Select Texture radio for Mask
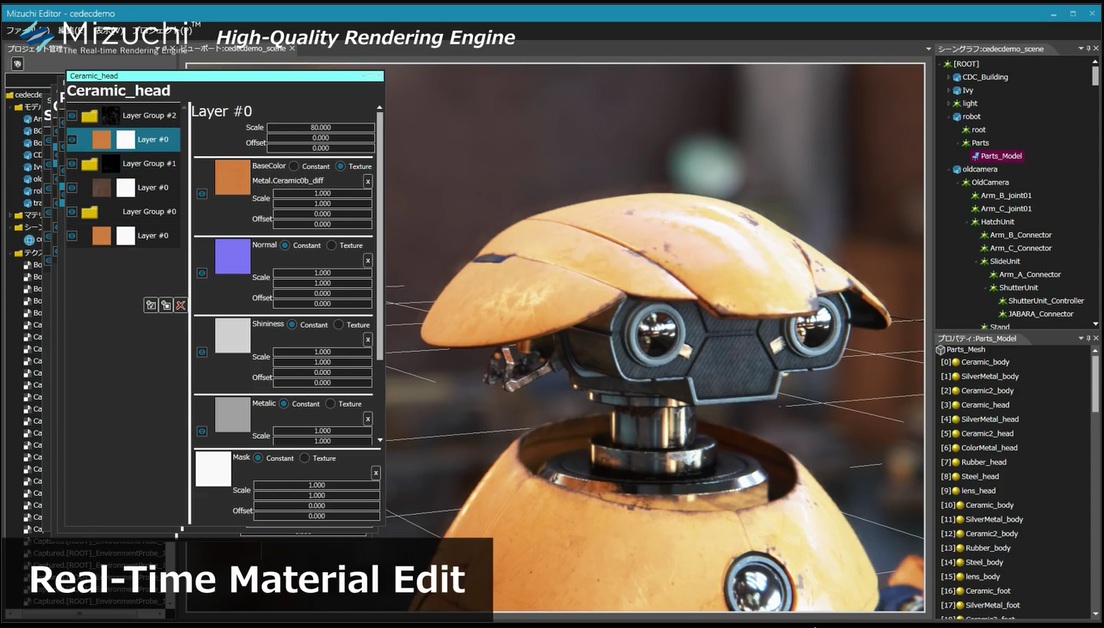Viewport: 1104px width, 628px height. [305, 458]
